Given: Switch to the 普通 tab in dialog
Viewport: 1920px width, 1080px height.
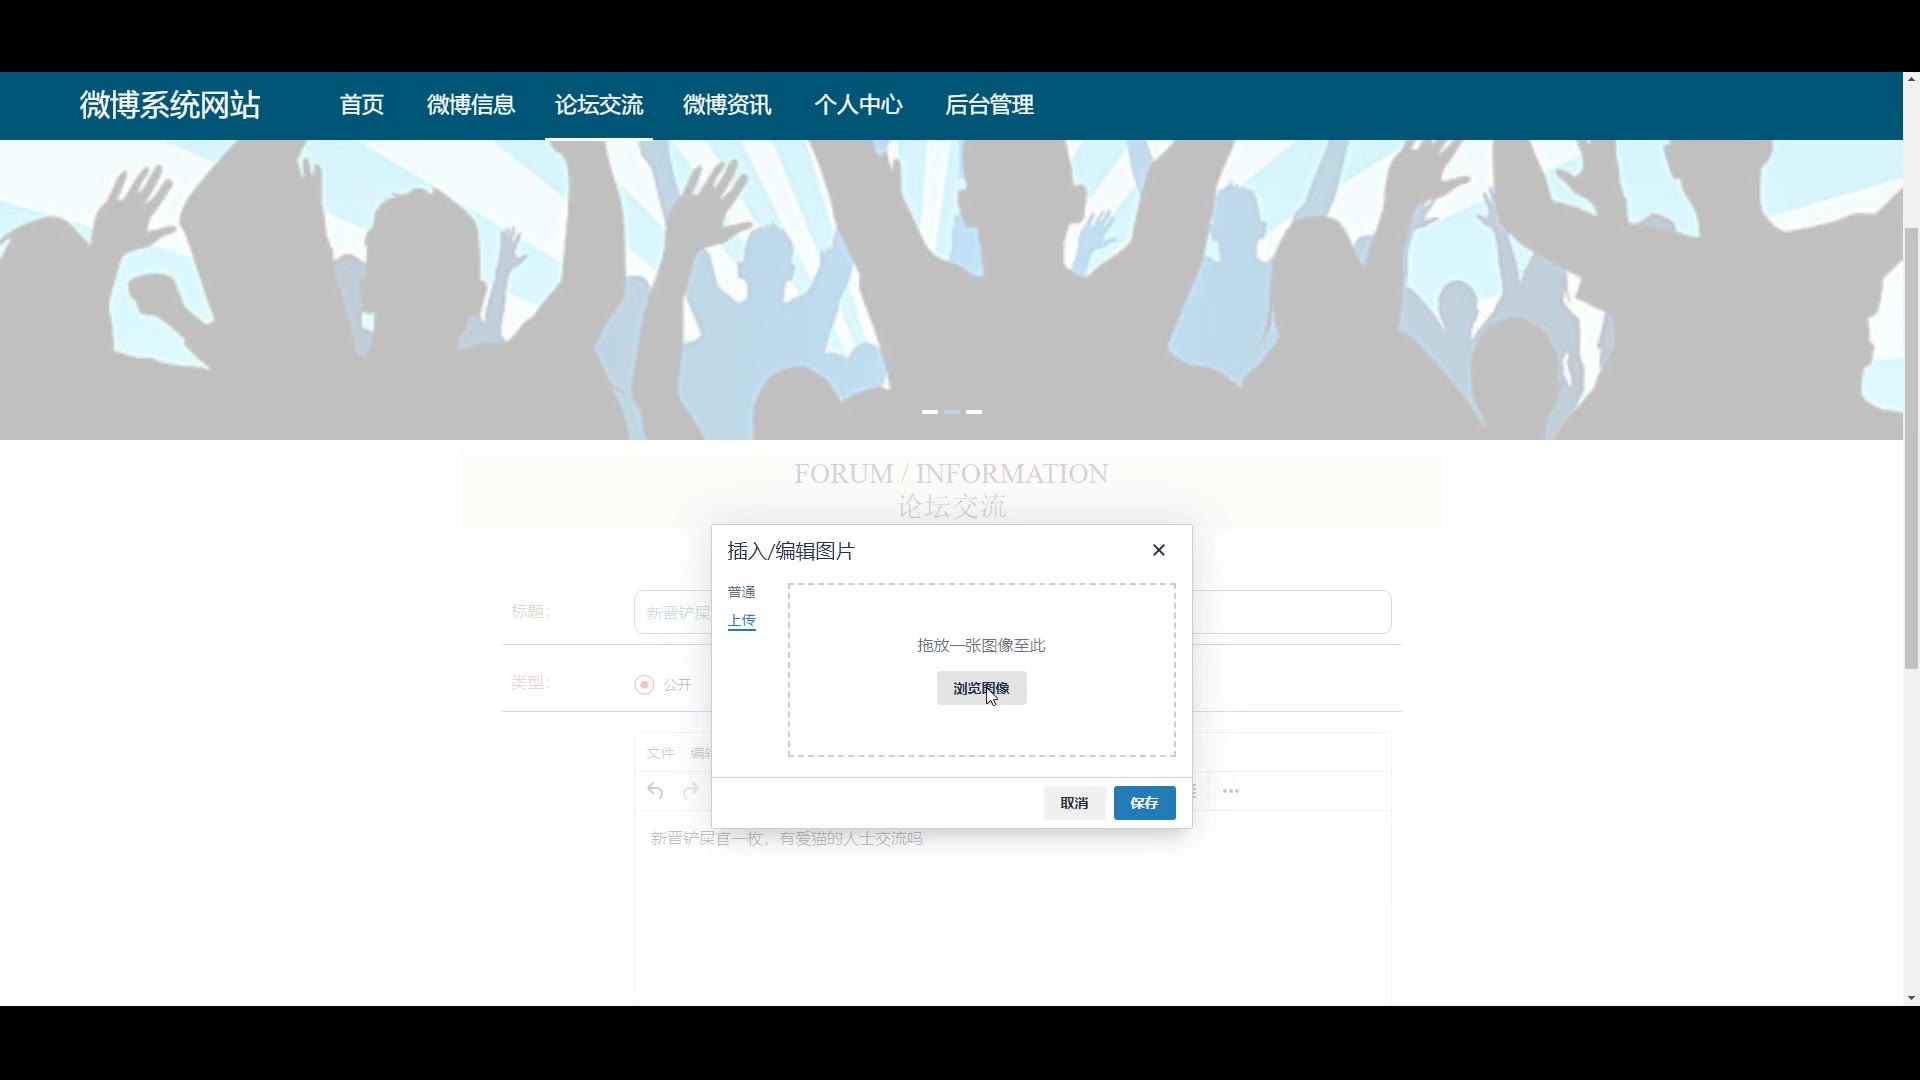Looking at the screenshot, I should tap(741, 592).
